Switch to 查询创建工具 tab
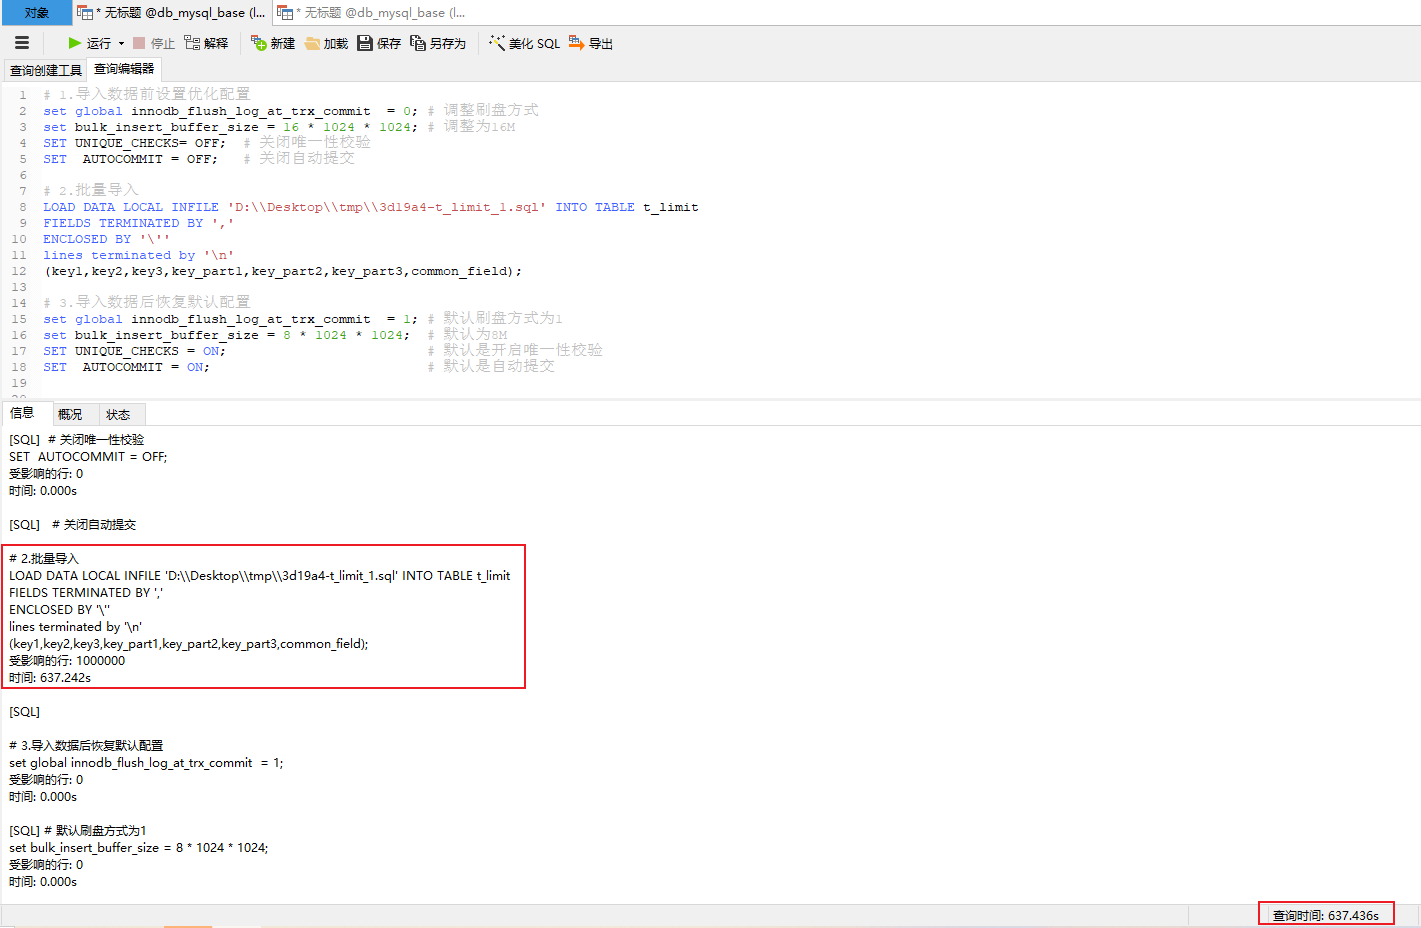The height and width of the screenshot is (928, 1421). point(46,70)
